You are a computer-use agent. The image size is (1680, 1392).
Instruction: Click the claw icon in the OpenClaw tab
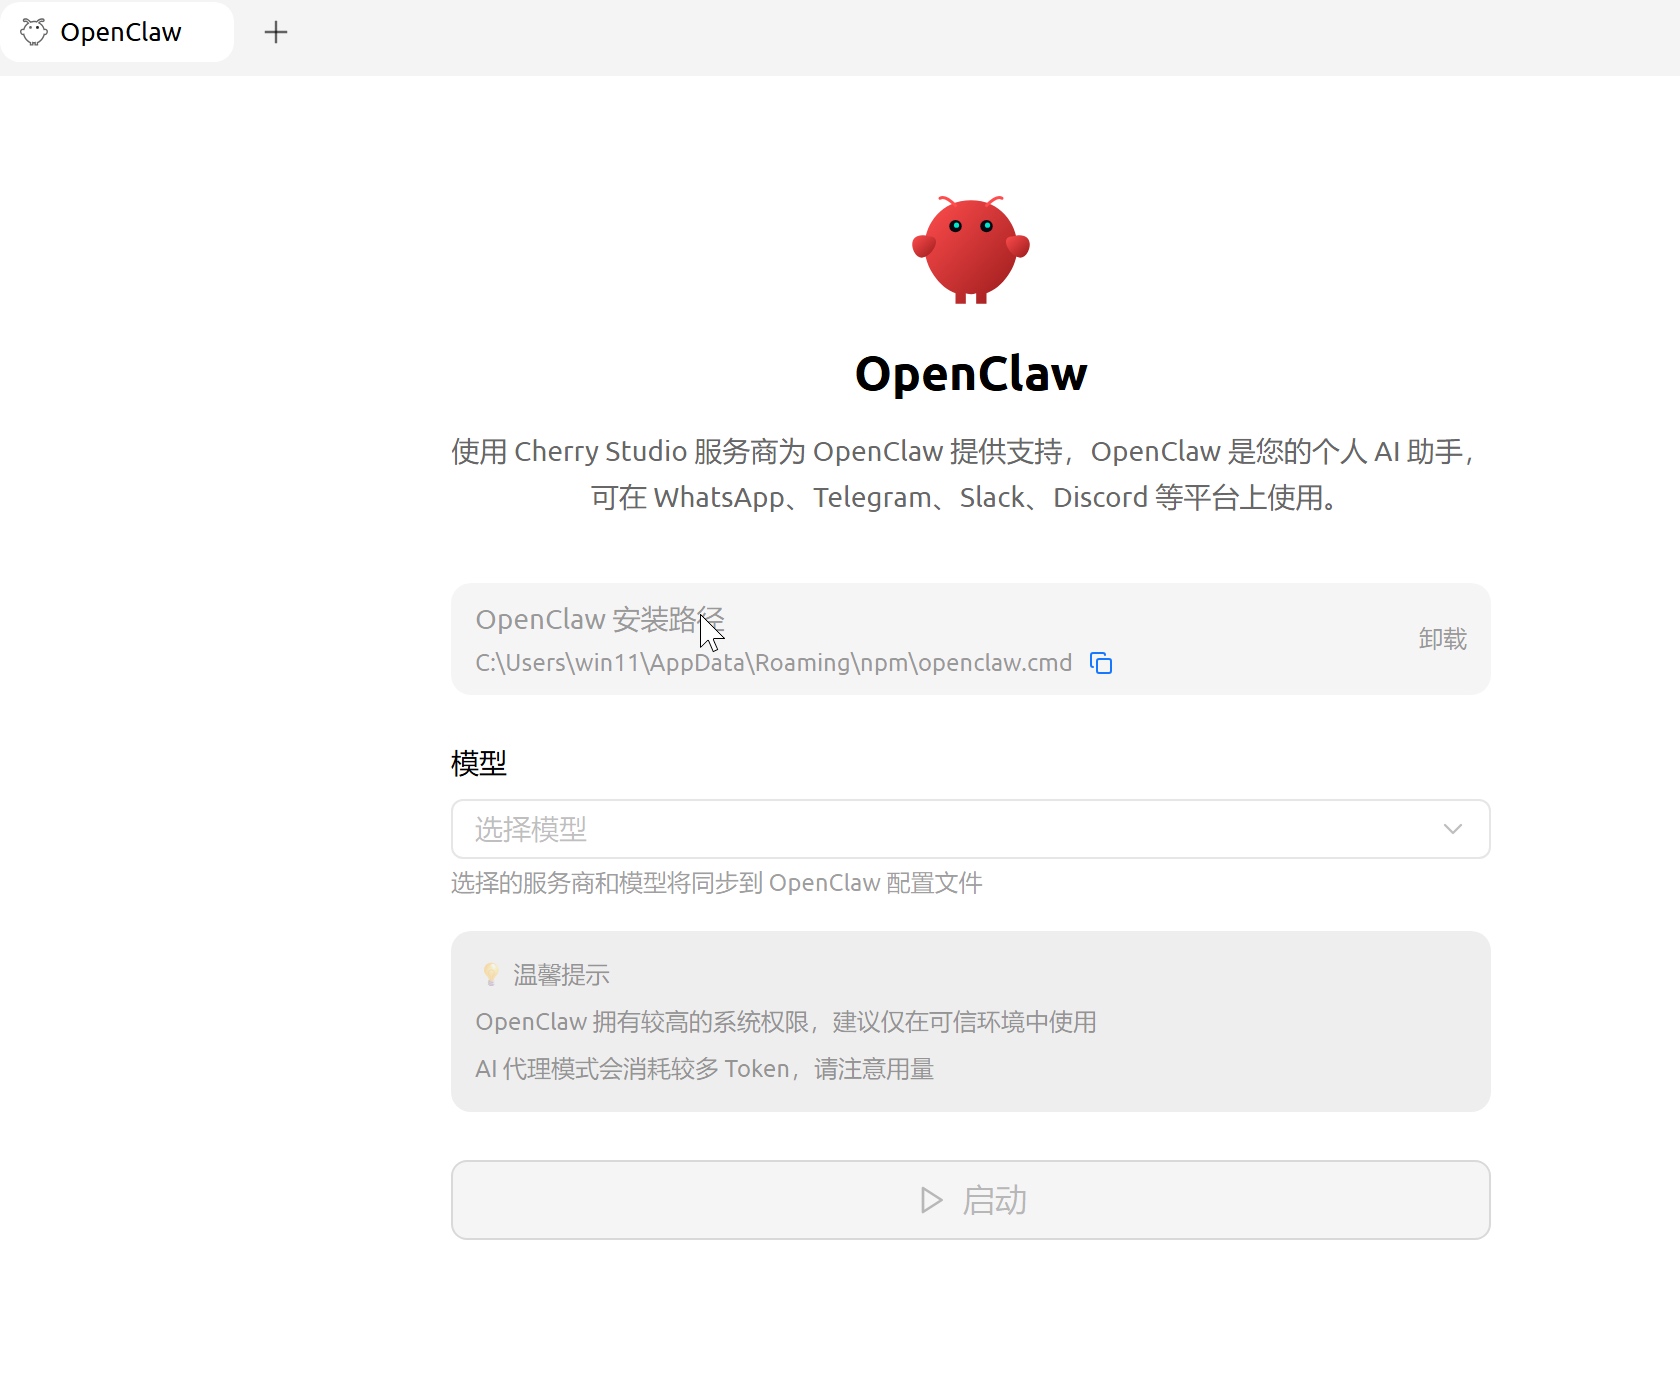[34, 32]
